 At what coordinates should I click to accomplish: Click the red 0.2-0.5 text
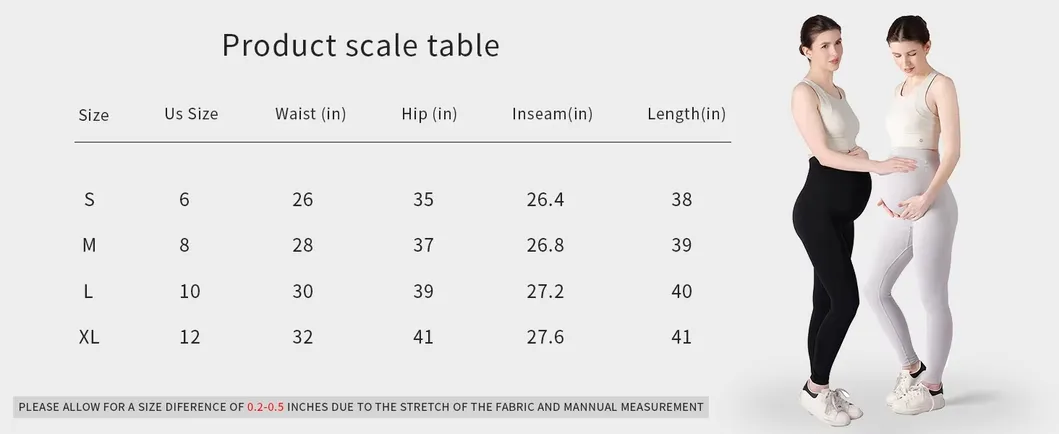click(x=265, y=407)
